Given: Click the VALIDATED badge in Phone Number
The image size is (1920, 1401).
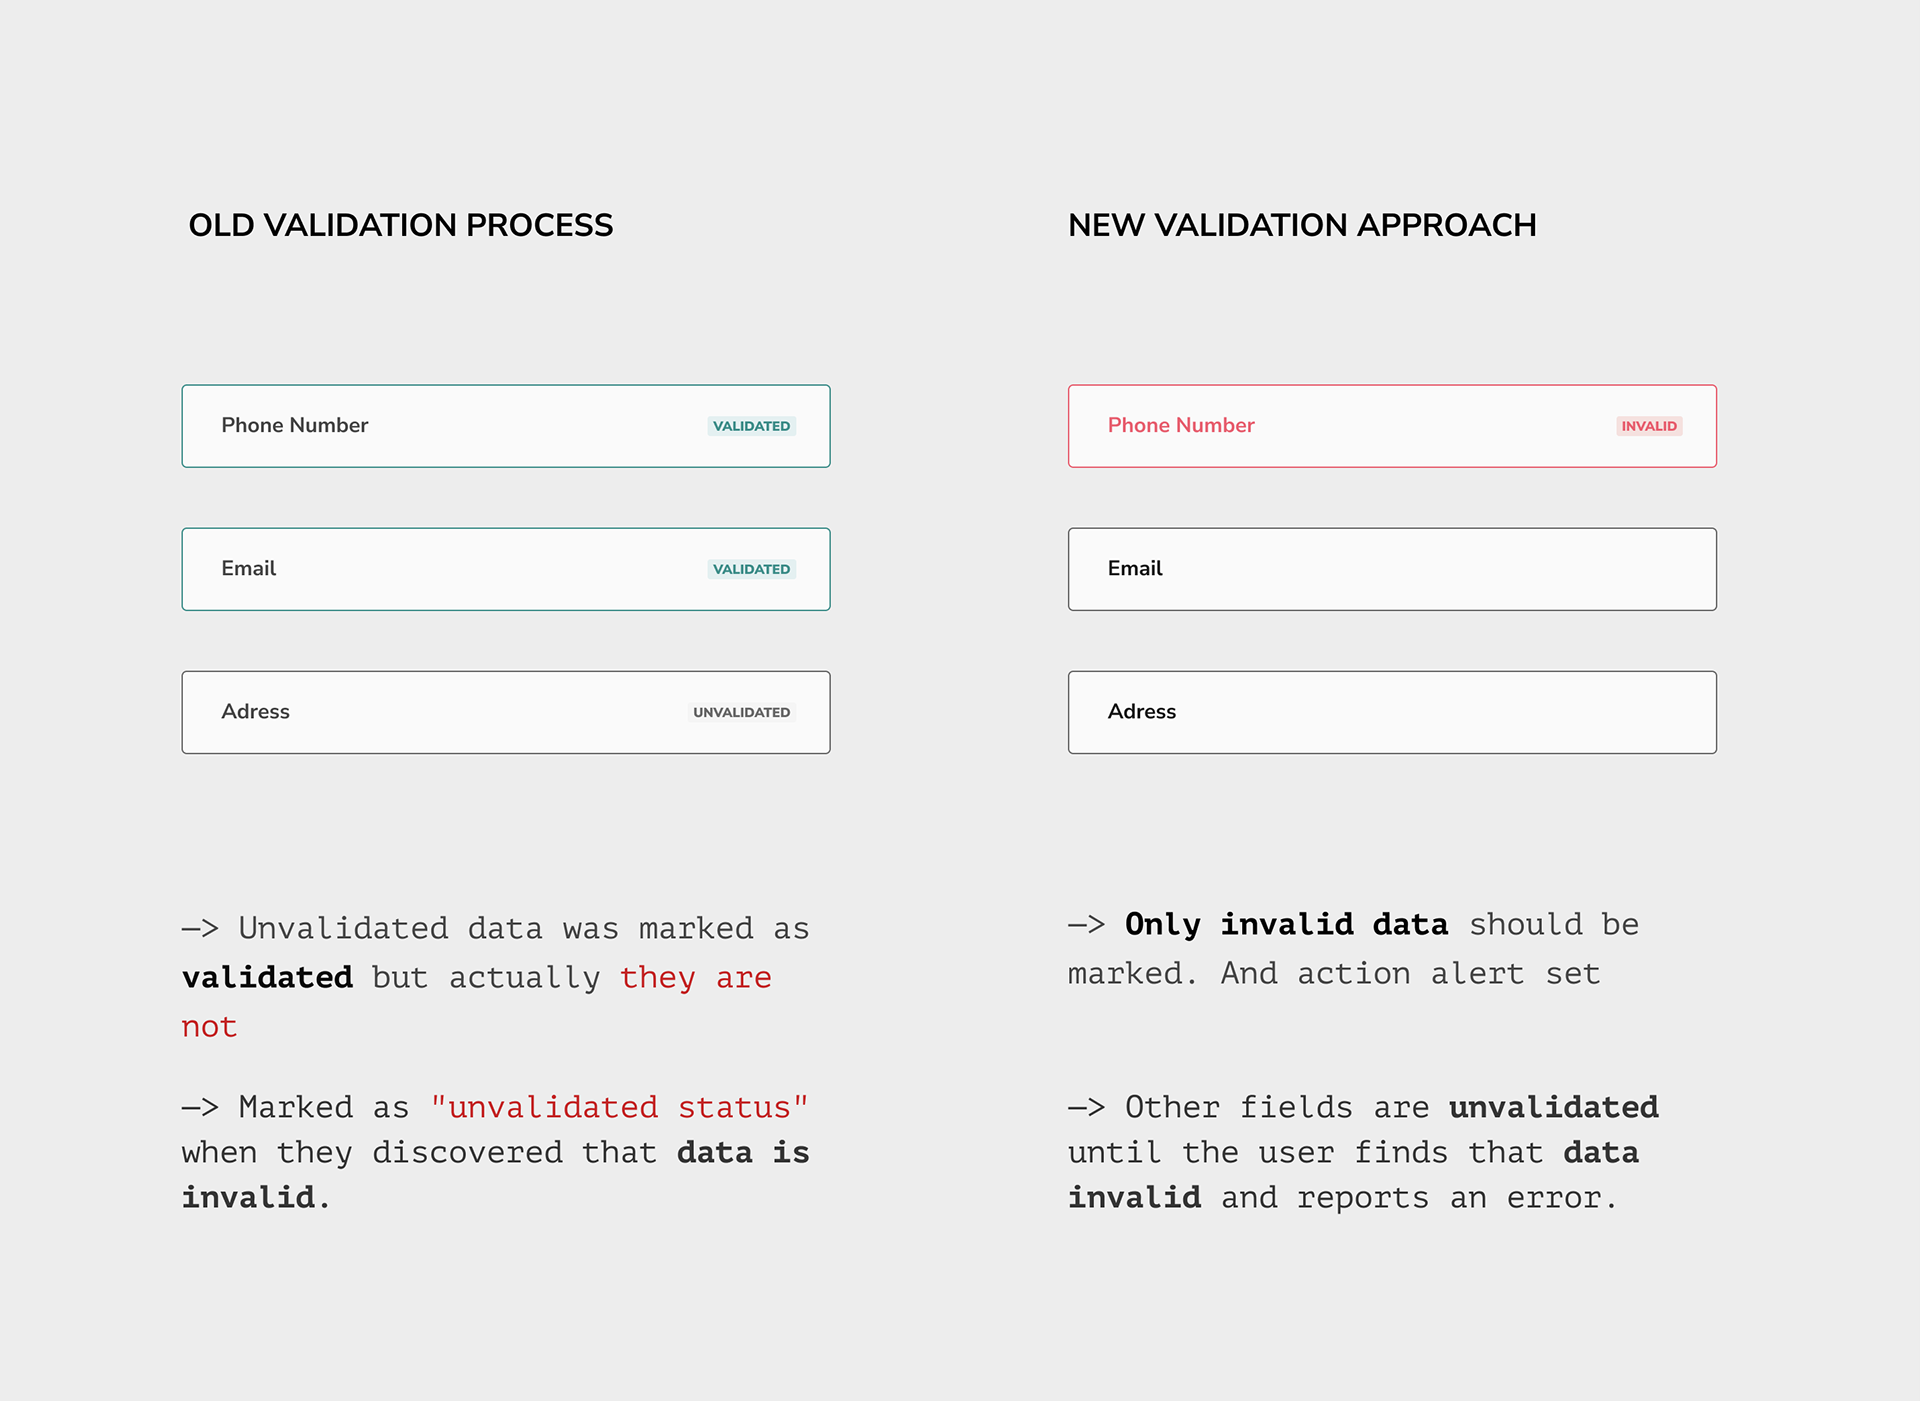Looking at the screenshot, I should coord(752,426).
